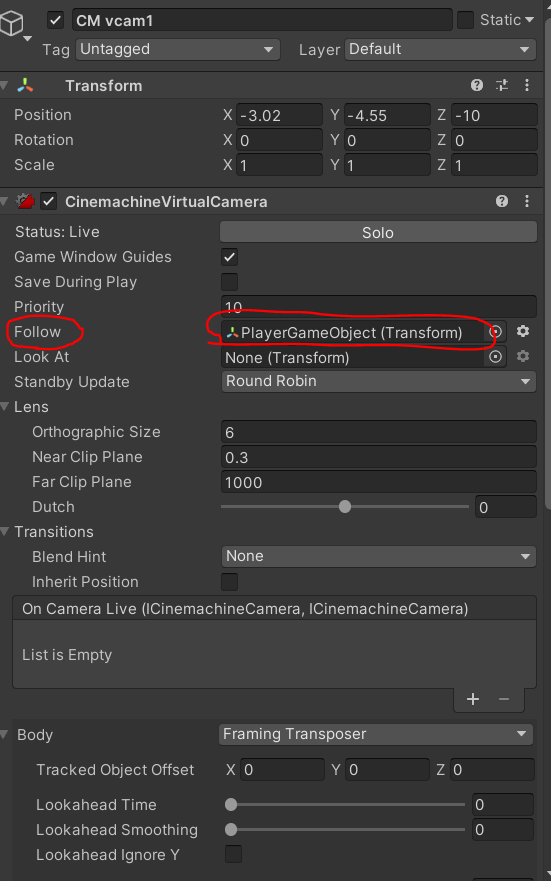
Task: Edit Position X value -3.02
Action: click(x=279, y=115)
